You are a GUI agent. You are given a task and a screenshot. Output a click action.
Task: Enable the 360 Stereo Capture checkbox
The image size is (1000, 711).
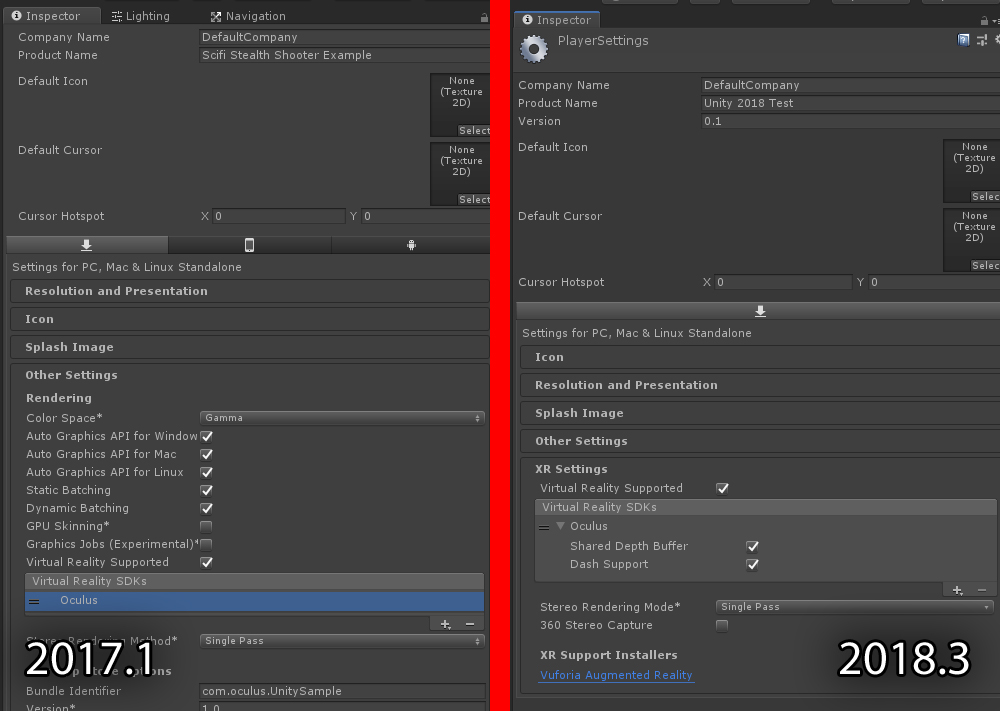(x=722, y=626)
